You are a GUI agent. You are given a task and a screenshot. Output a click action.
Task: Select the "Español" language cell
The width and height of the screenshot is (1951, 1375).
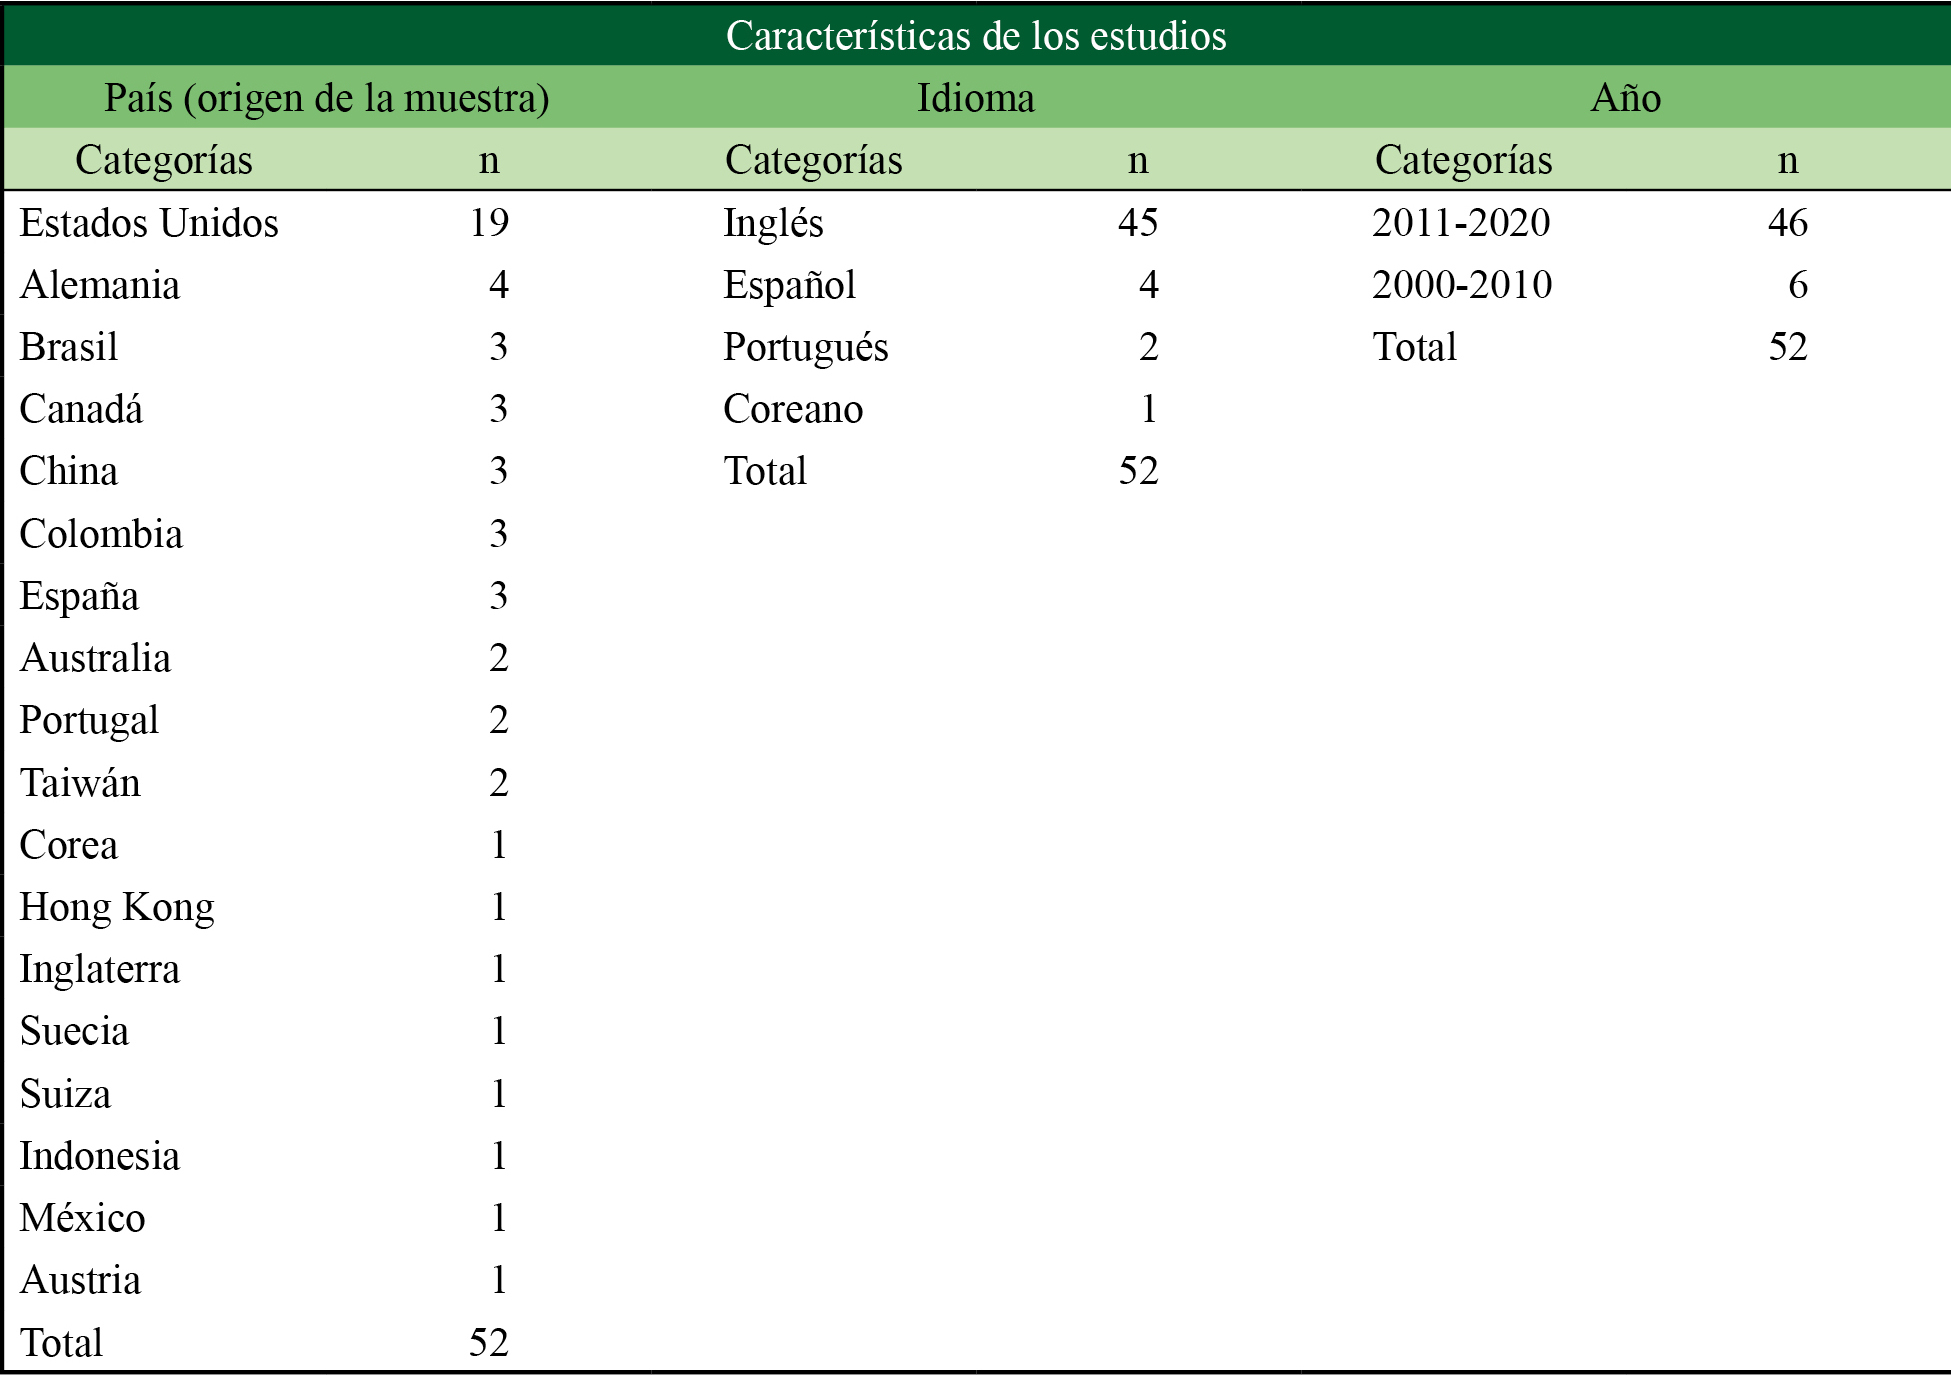[x=789, y=285]
